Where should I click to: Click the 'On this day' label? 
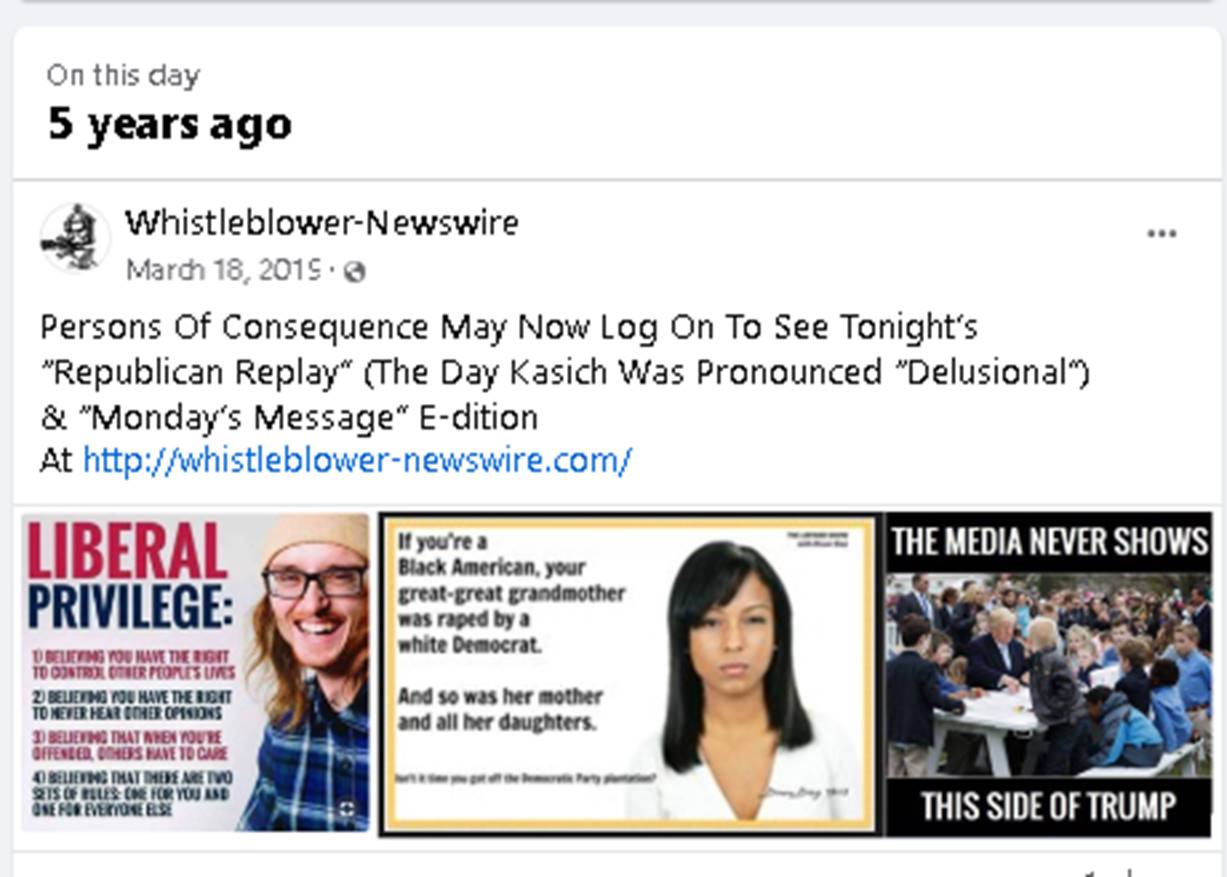[x=123, y=75]
